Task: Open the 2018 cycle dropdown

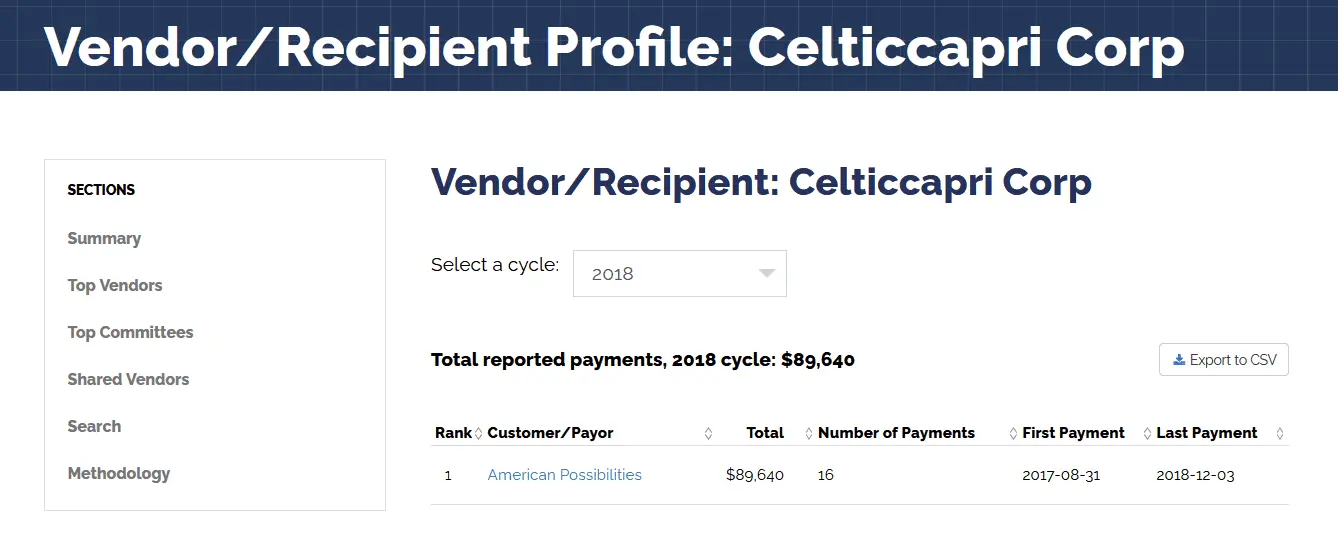Action: 680,274
